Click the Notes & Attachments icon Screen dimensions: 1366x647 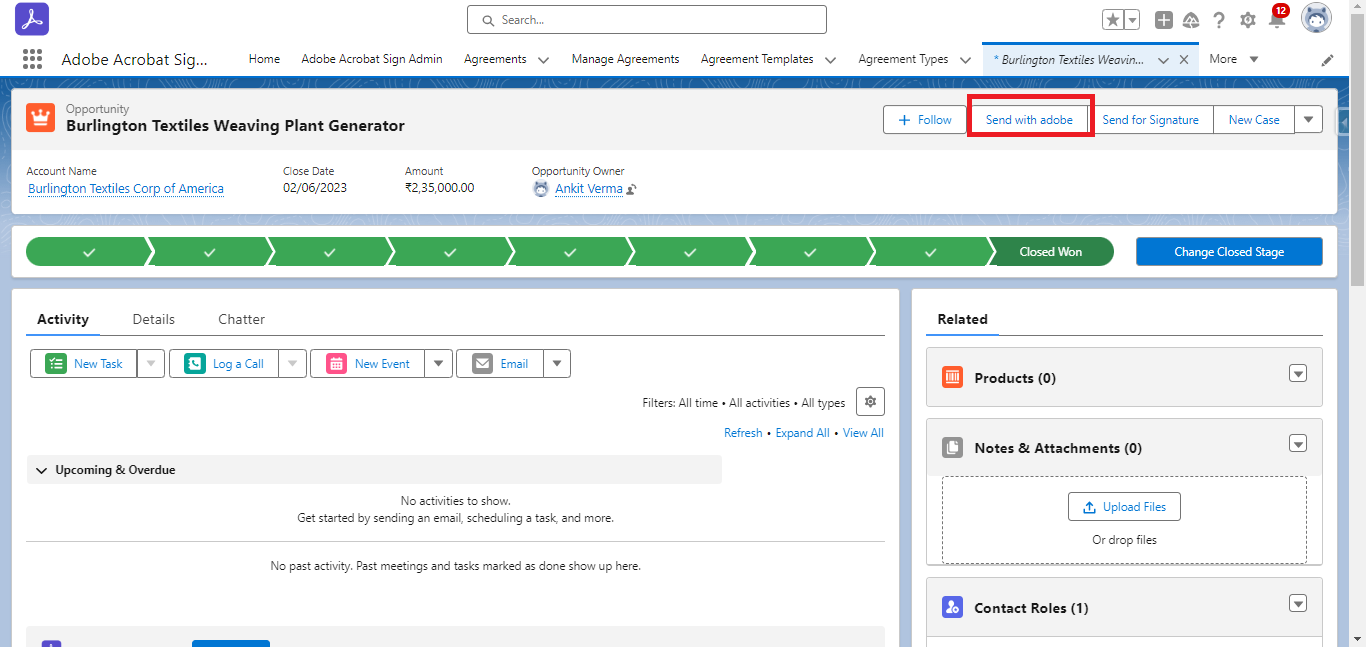pyautogui.click(x=953, y=447)
